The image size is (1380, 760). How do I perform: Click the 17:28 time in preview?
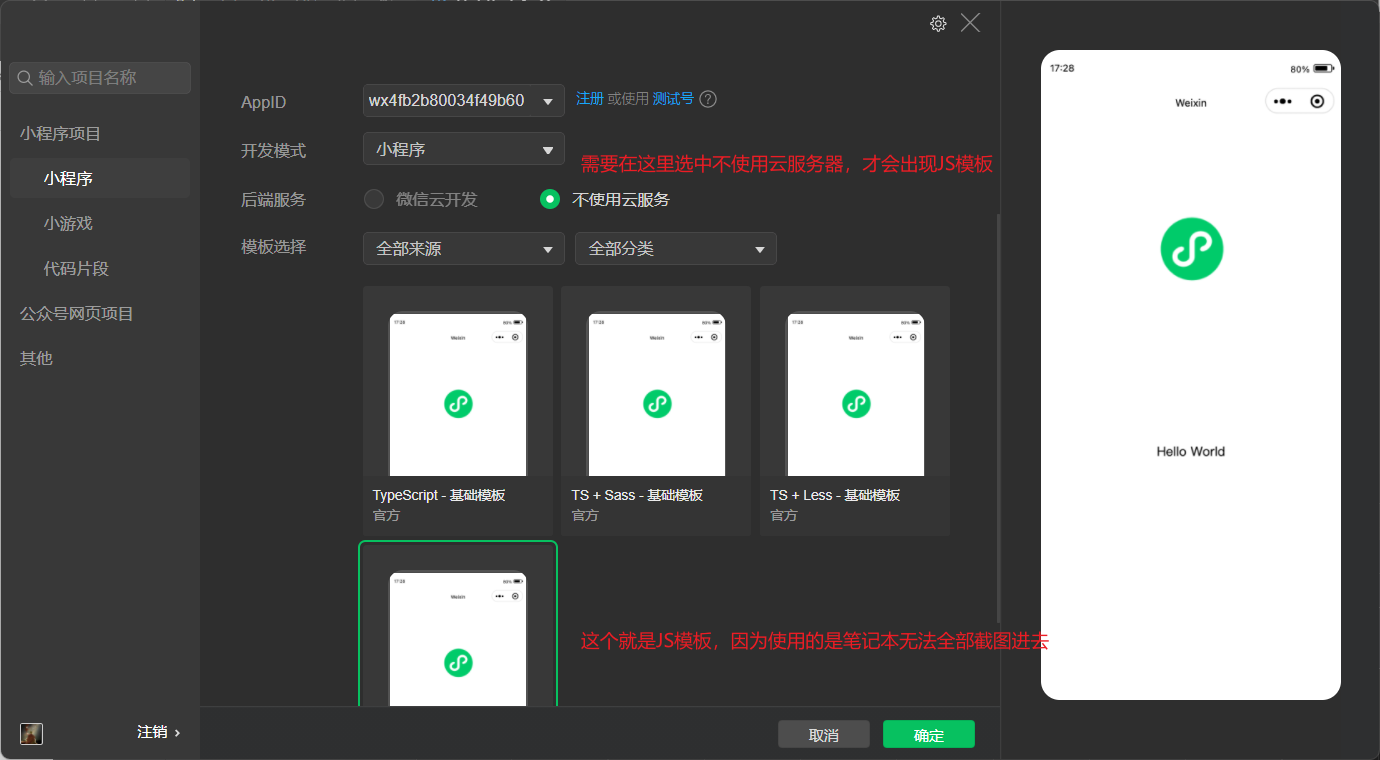1062,68
